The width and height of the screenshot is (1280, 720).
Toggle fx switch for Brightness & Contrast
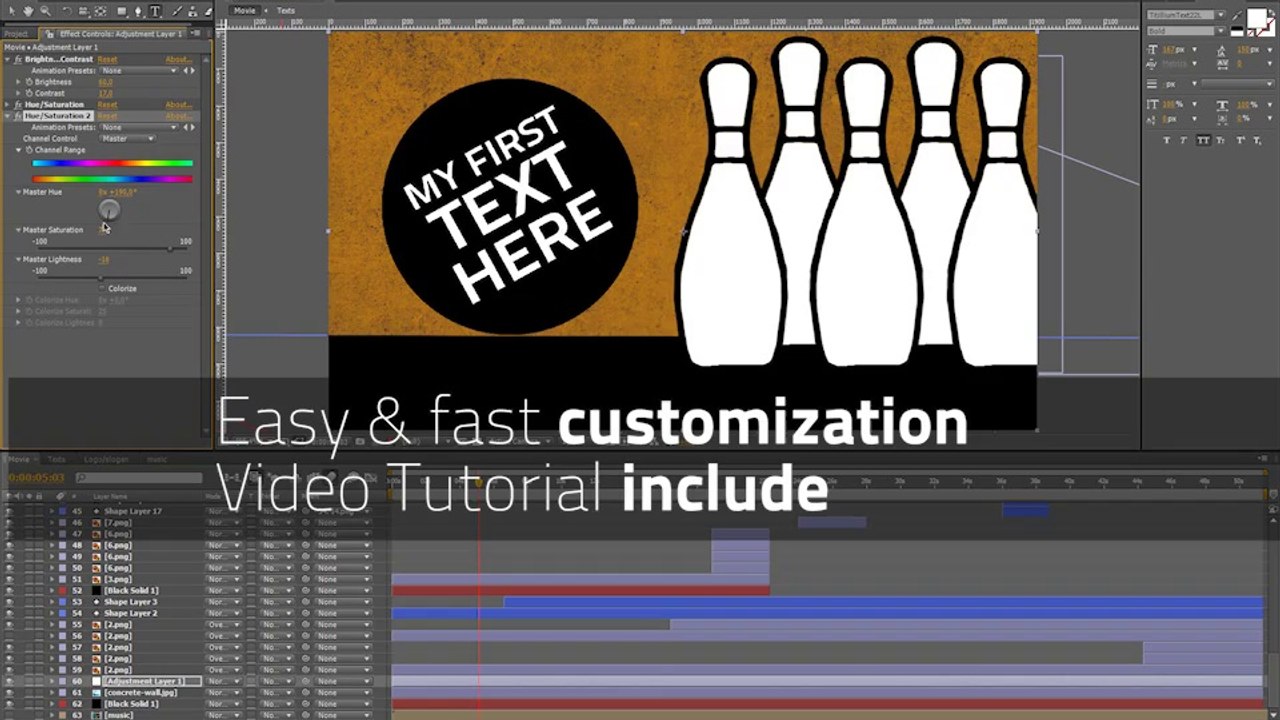18,60
